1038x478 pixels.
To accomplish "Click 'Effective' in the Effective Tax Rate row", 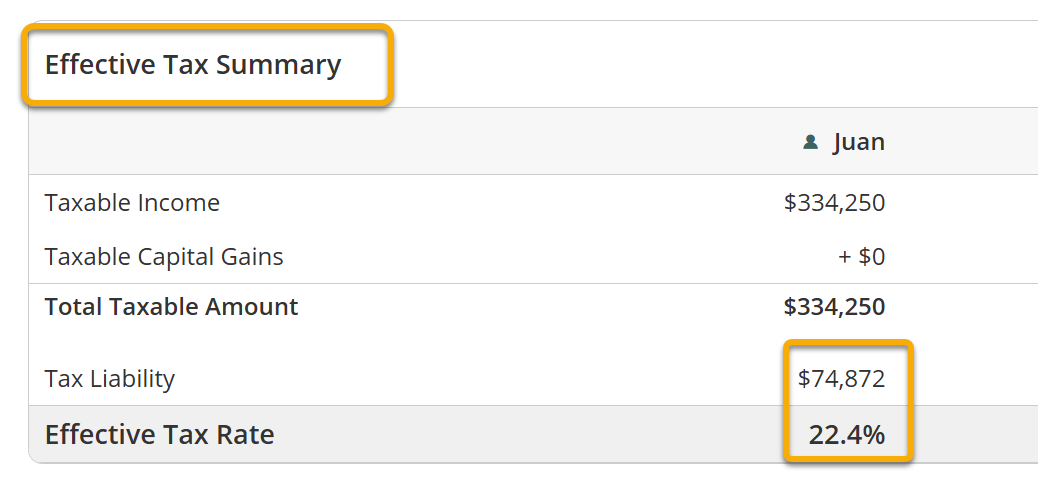I will [x=98, y=435].
